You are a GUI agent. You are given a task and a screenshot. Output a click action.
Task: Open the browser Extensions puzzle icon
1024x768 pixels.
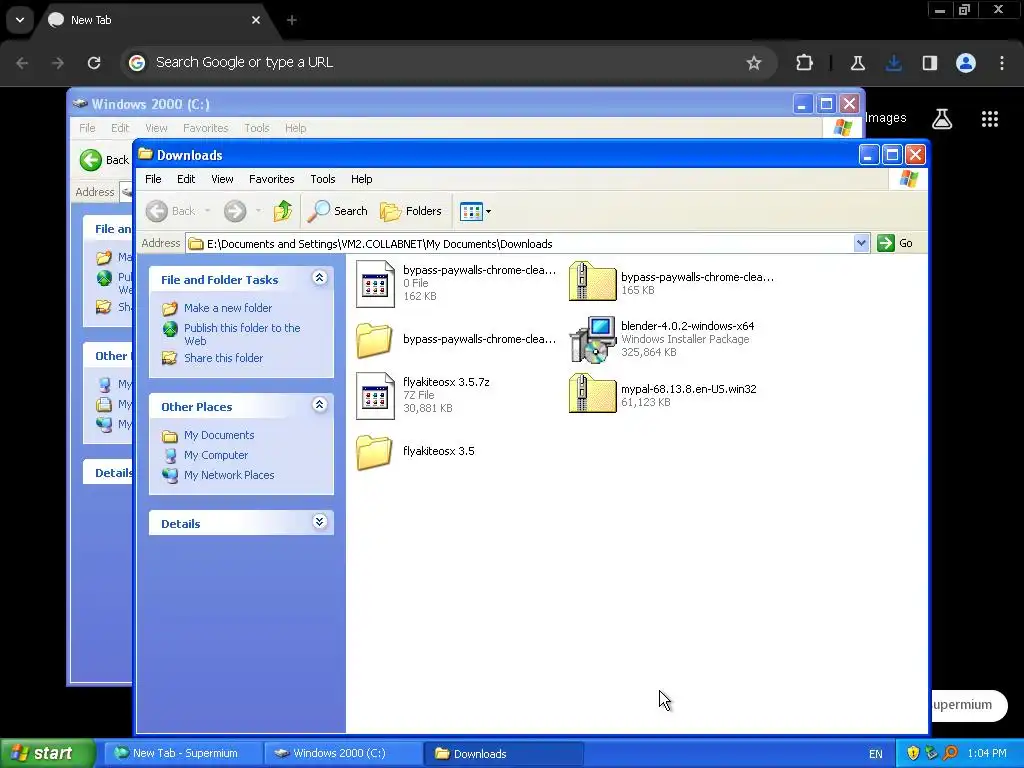pyautogui.click(x=805, y=63)
